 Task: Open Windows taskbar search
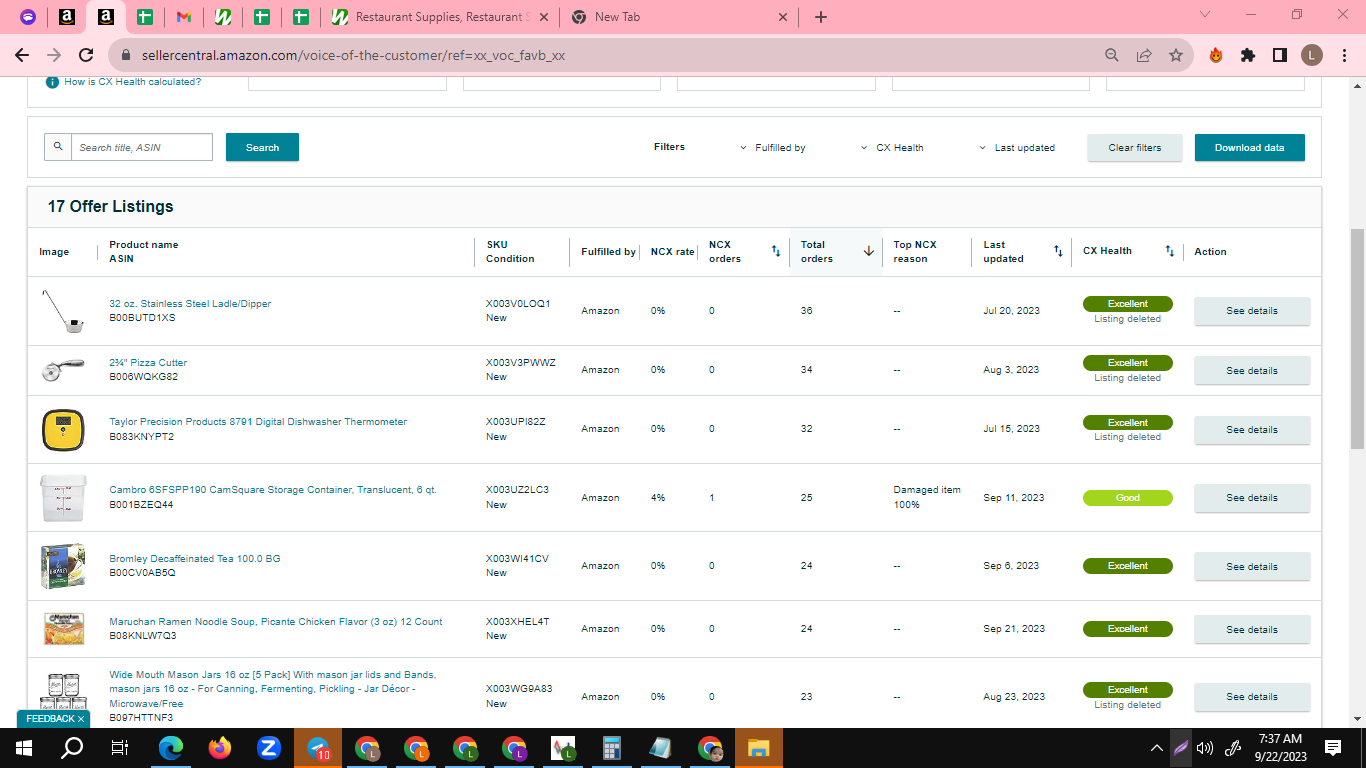point(72,747)
